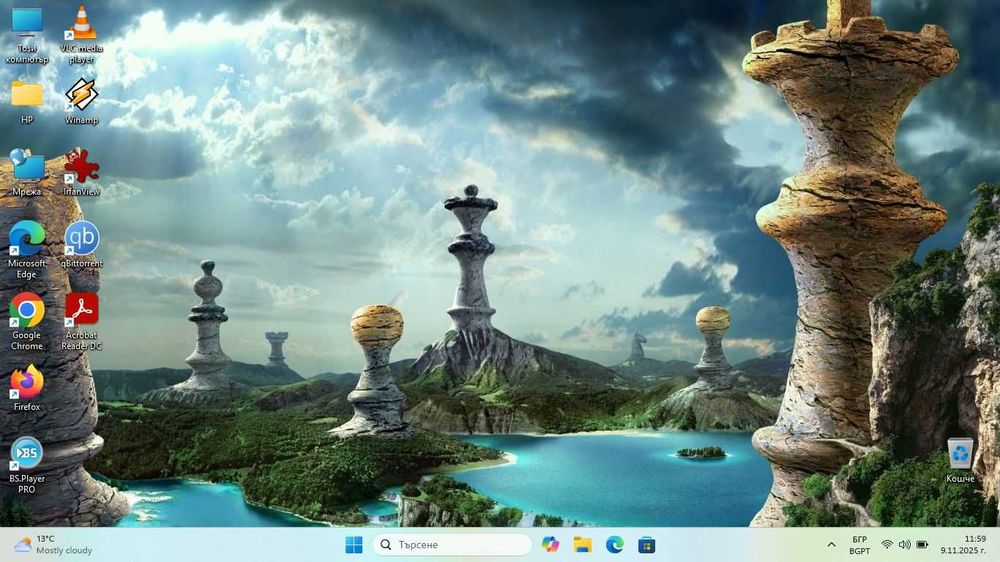Click the taskbar search box
Image resolution: width=1000 pixels, height=562 pixels.
[x=452, y=545]
